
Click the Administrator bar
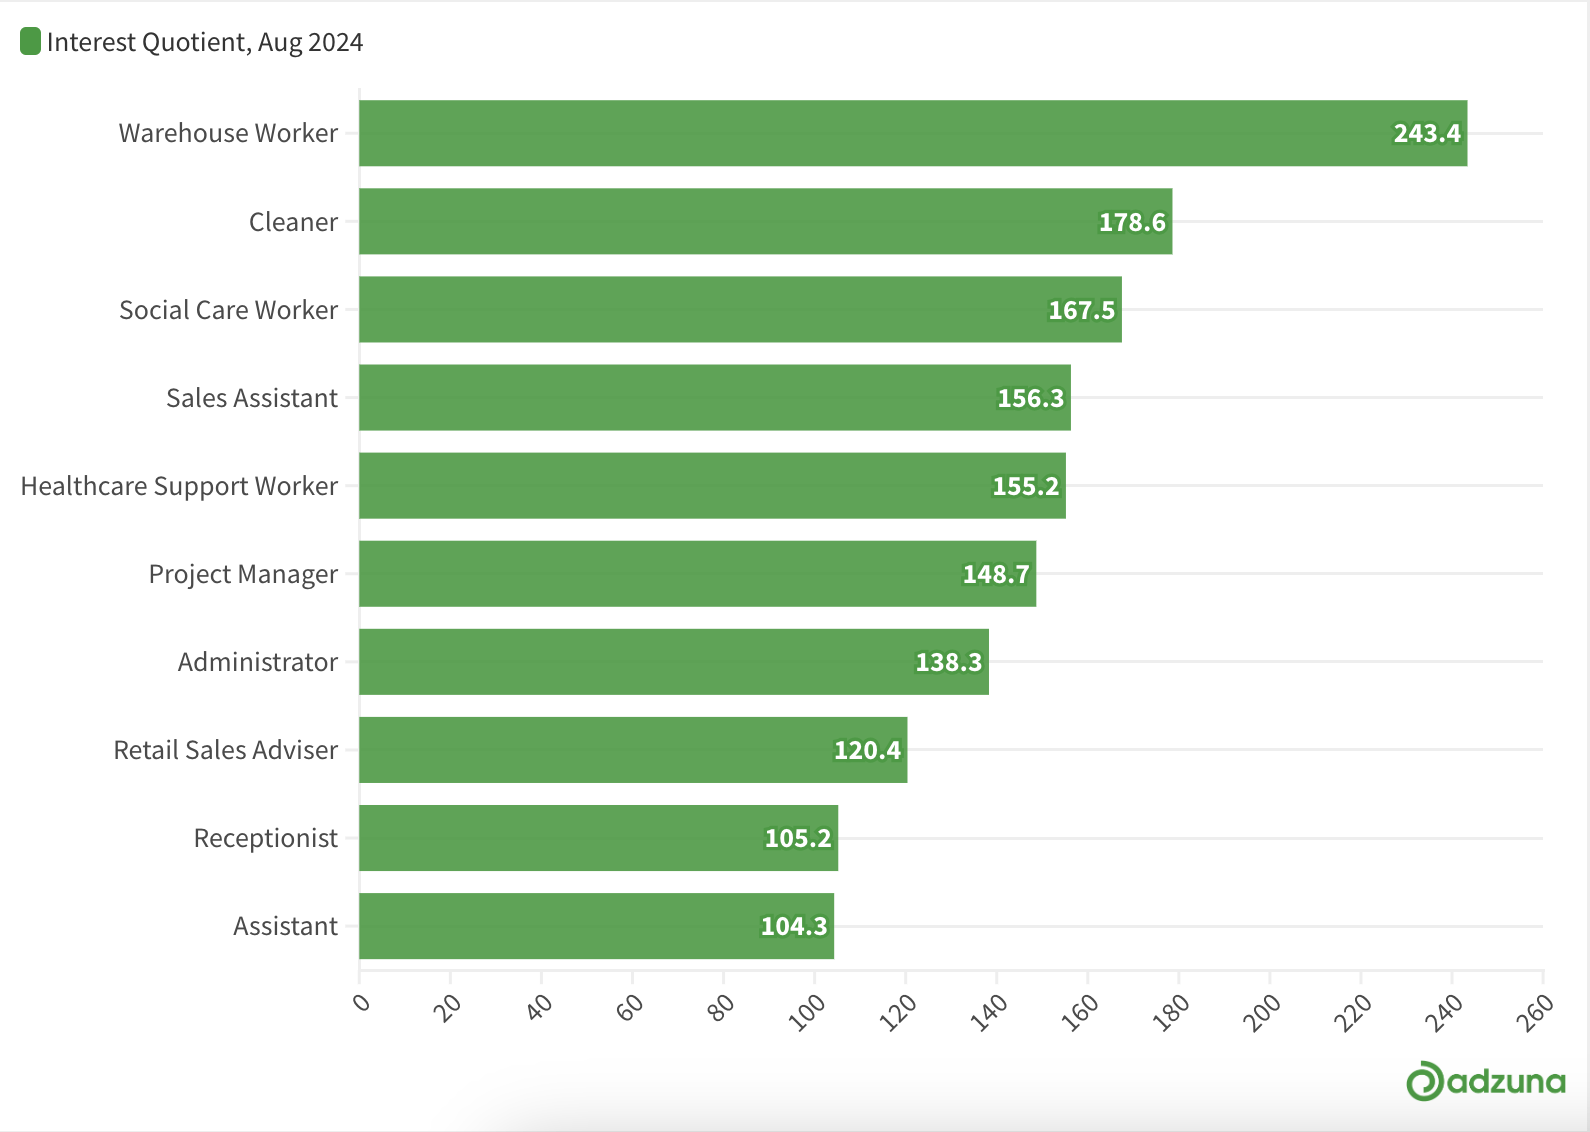pos(674,661)
